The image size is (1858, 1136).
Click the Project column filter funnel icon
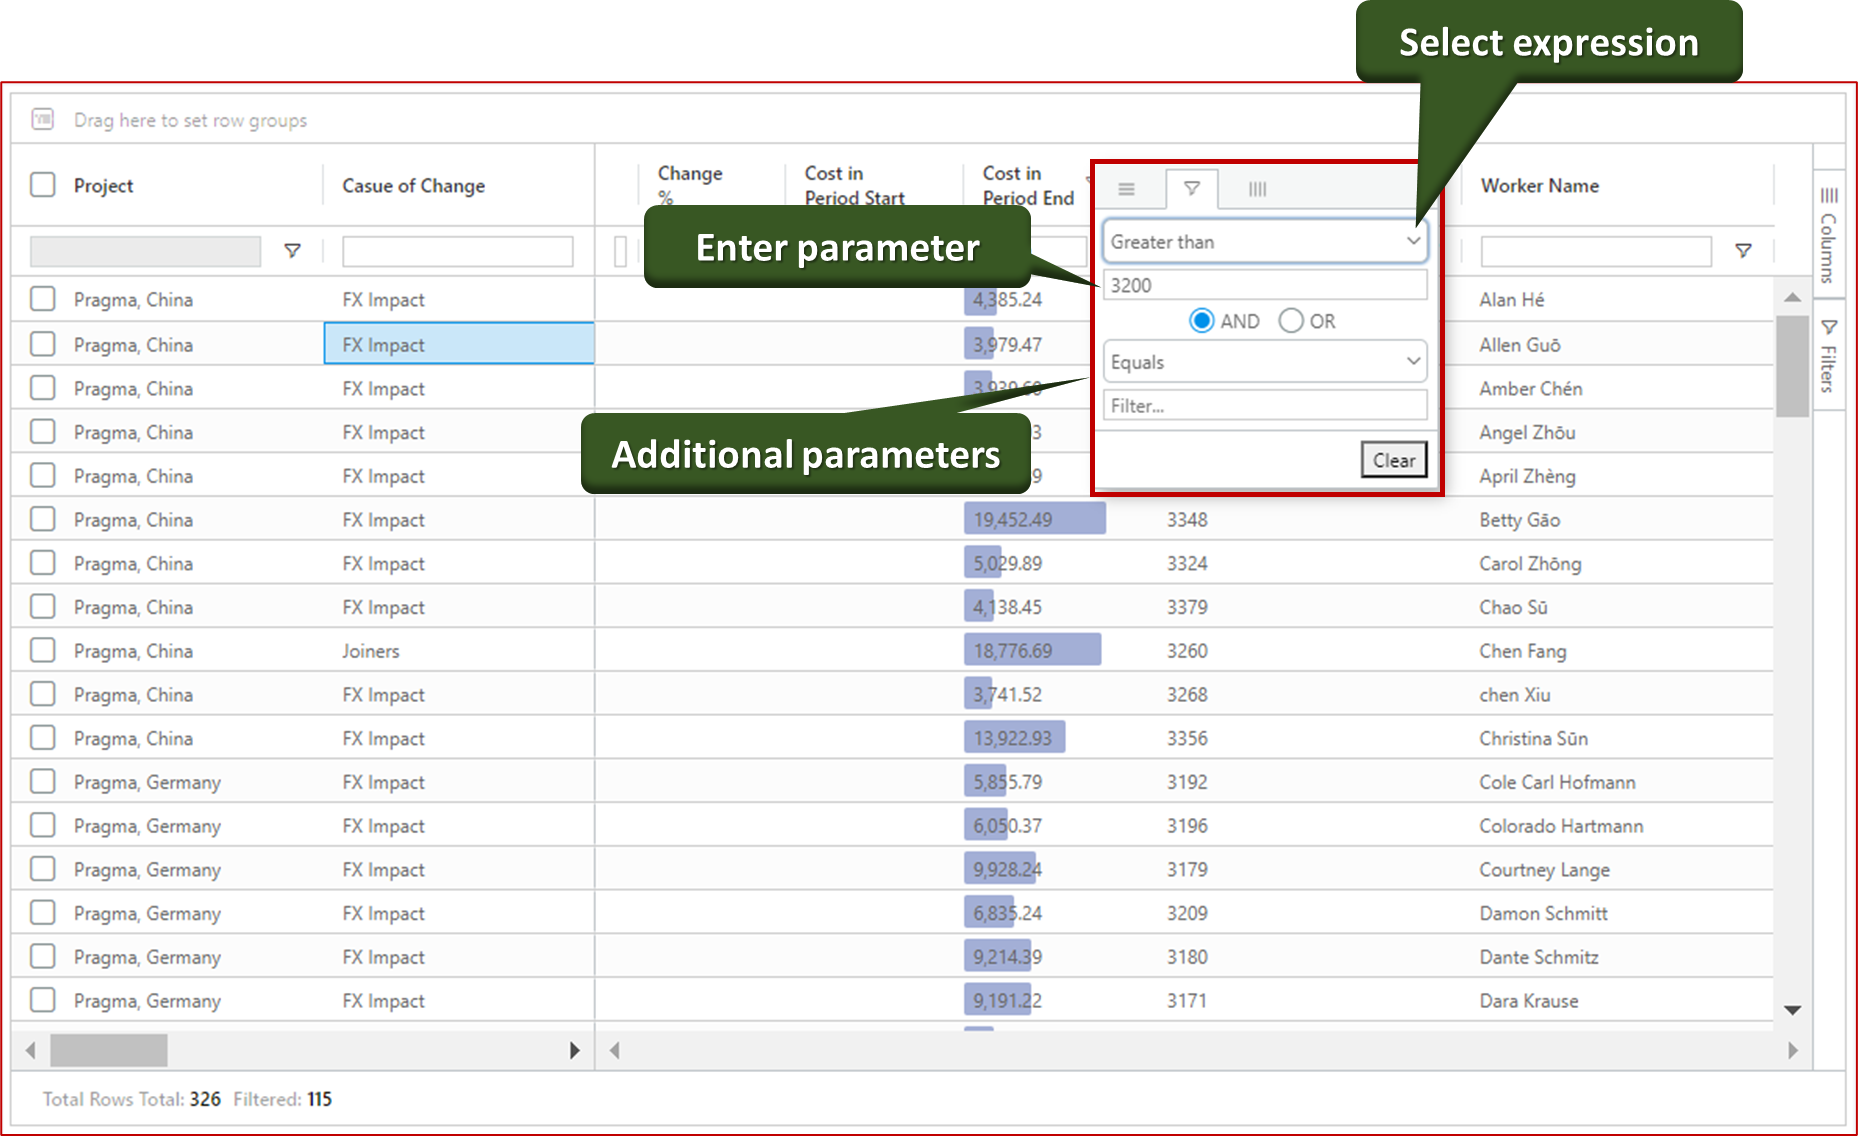tap(292, 251)
